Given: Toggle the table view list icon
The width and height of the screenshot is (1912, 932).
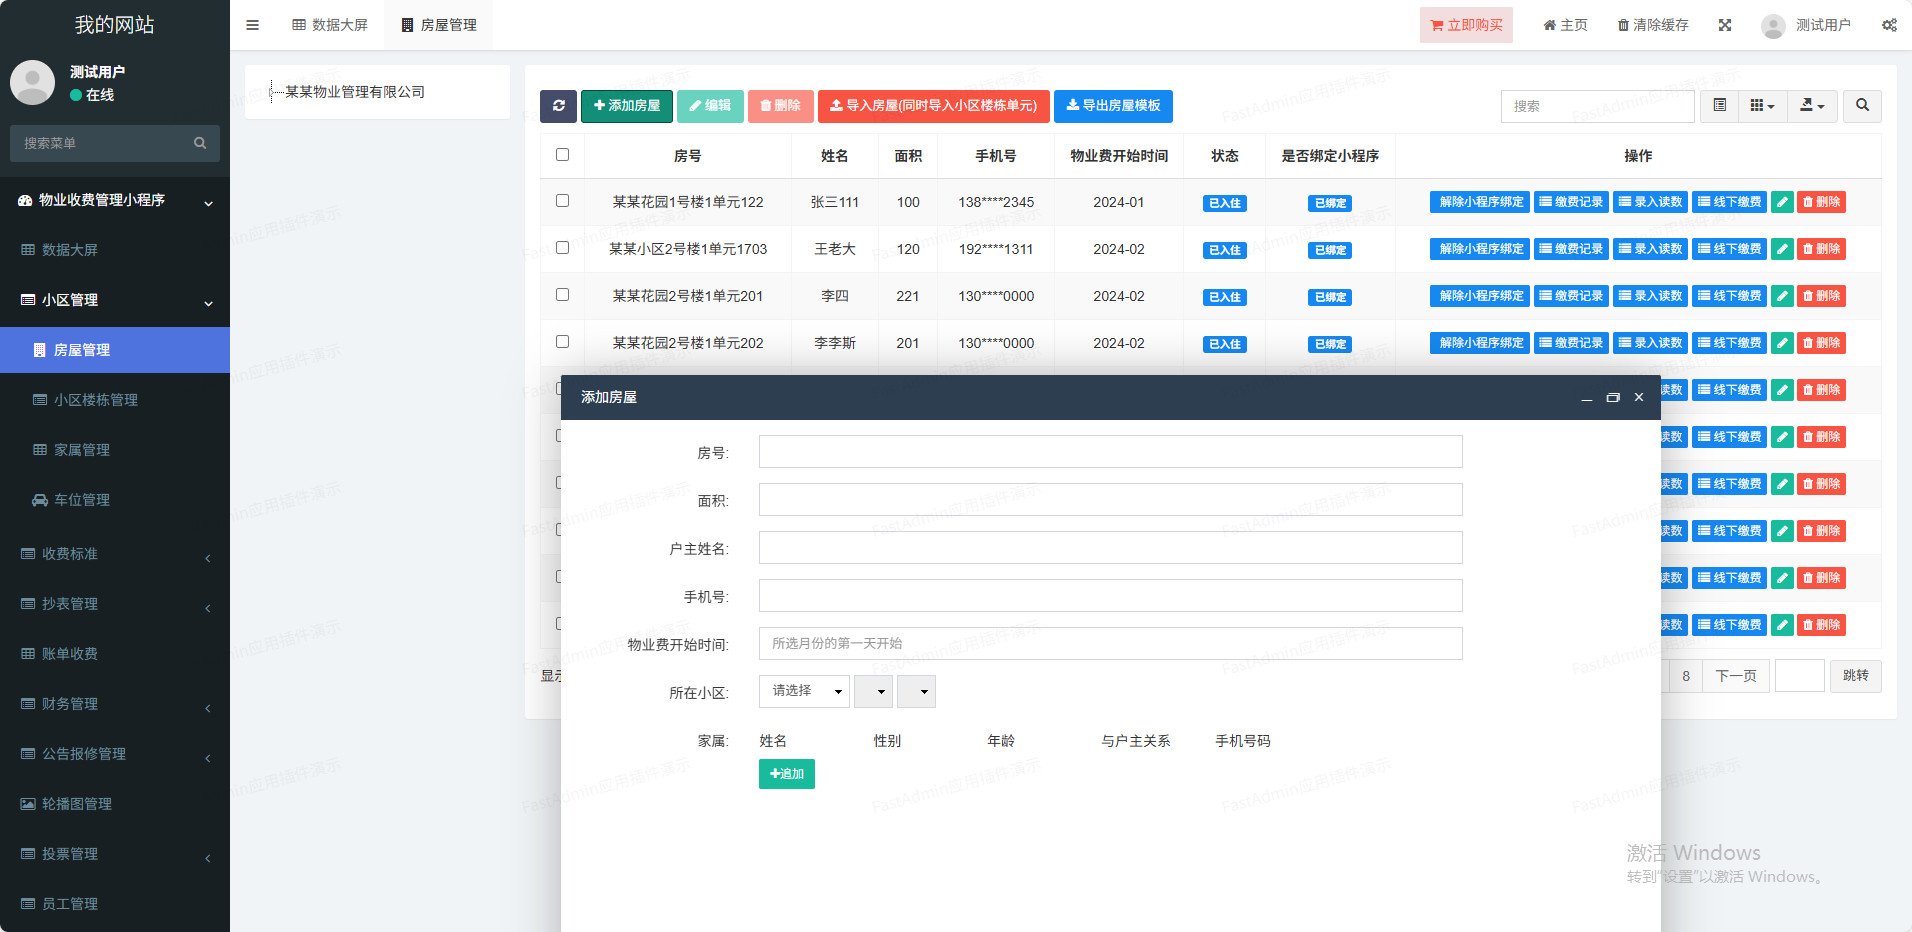Looking at the screenshot, I should click(1720, 106).
